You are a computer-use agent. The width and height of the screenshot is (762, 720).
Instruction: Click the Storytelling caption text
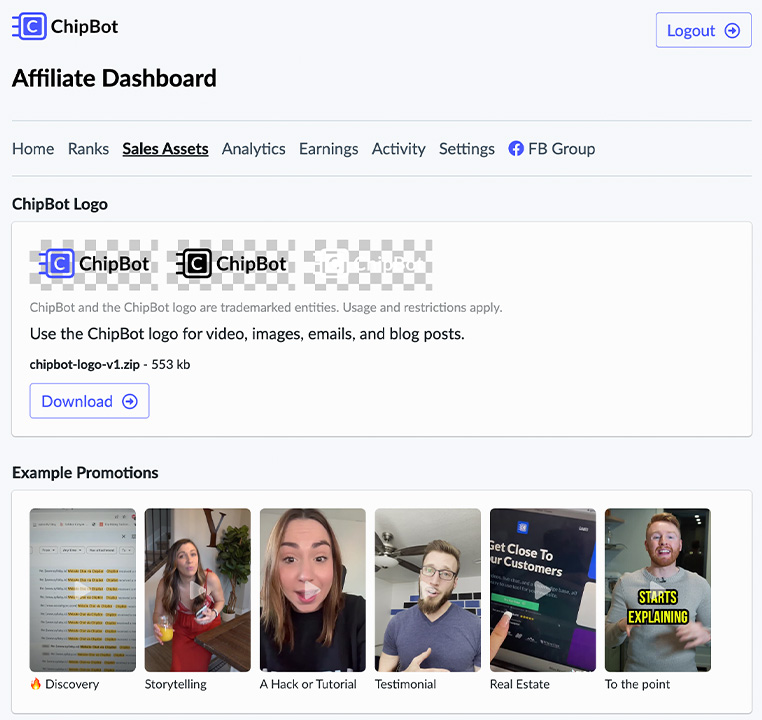175,684
